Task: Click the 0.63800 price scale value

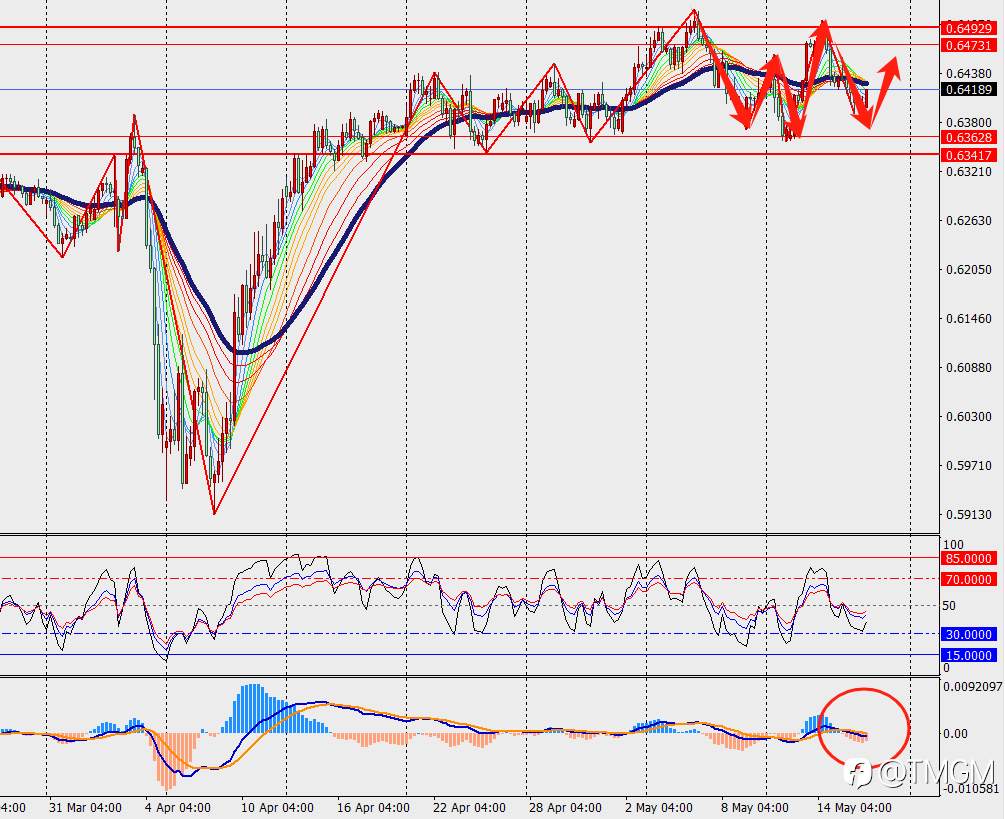Action: point(968,122)
